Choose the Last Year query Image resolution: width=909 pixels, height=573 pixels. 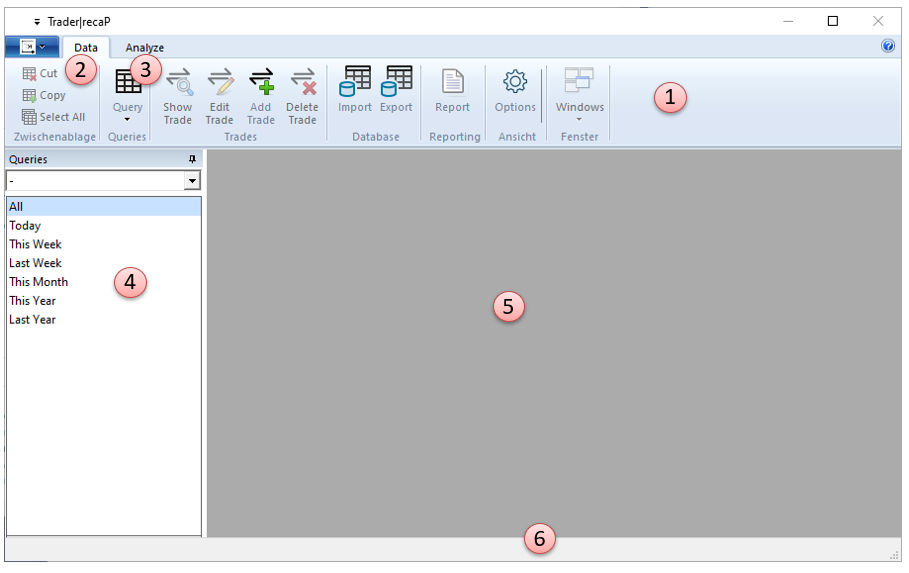[33, 320]
